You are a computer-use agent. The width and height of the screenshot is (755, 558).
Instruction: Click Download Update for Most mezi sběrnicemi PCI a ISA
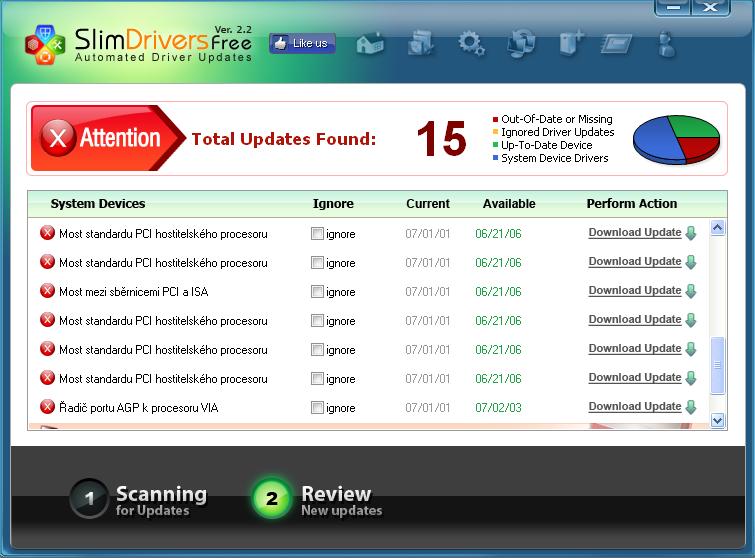(635, 290)
